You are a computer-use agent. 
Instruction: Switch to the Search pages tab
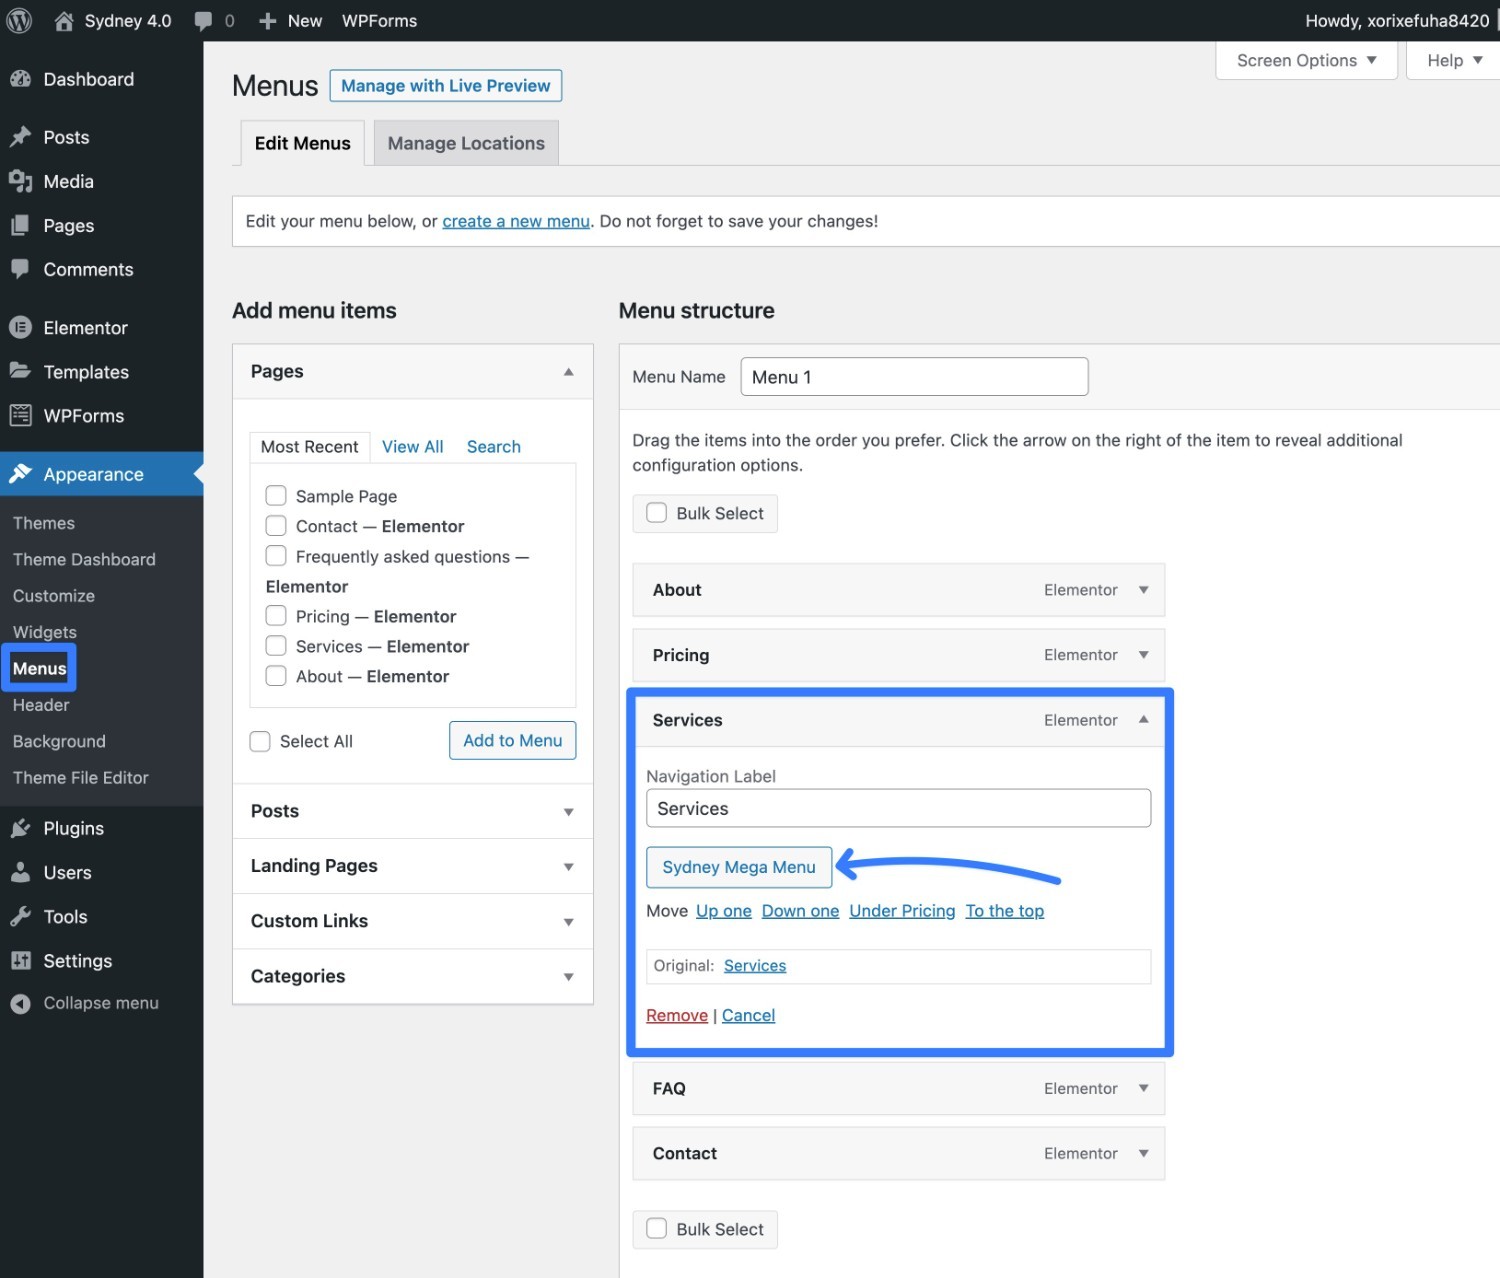pyautogui.click(x=493, y=447)
